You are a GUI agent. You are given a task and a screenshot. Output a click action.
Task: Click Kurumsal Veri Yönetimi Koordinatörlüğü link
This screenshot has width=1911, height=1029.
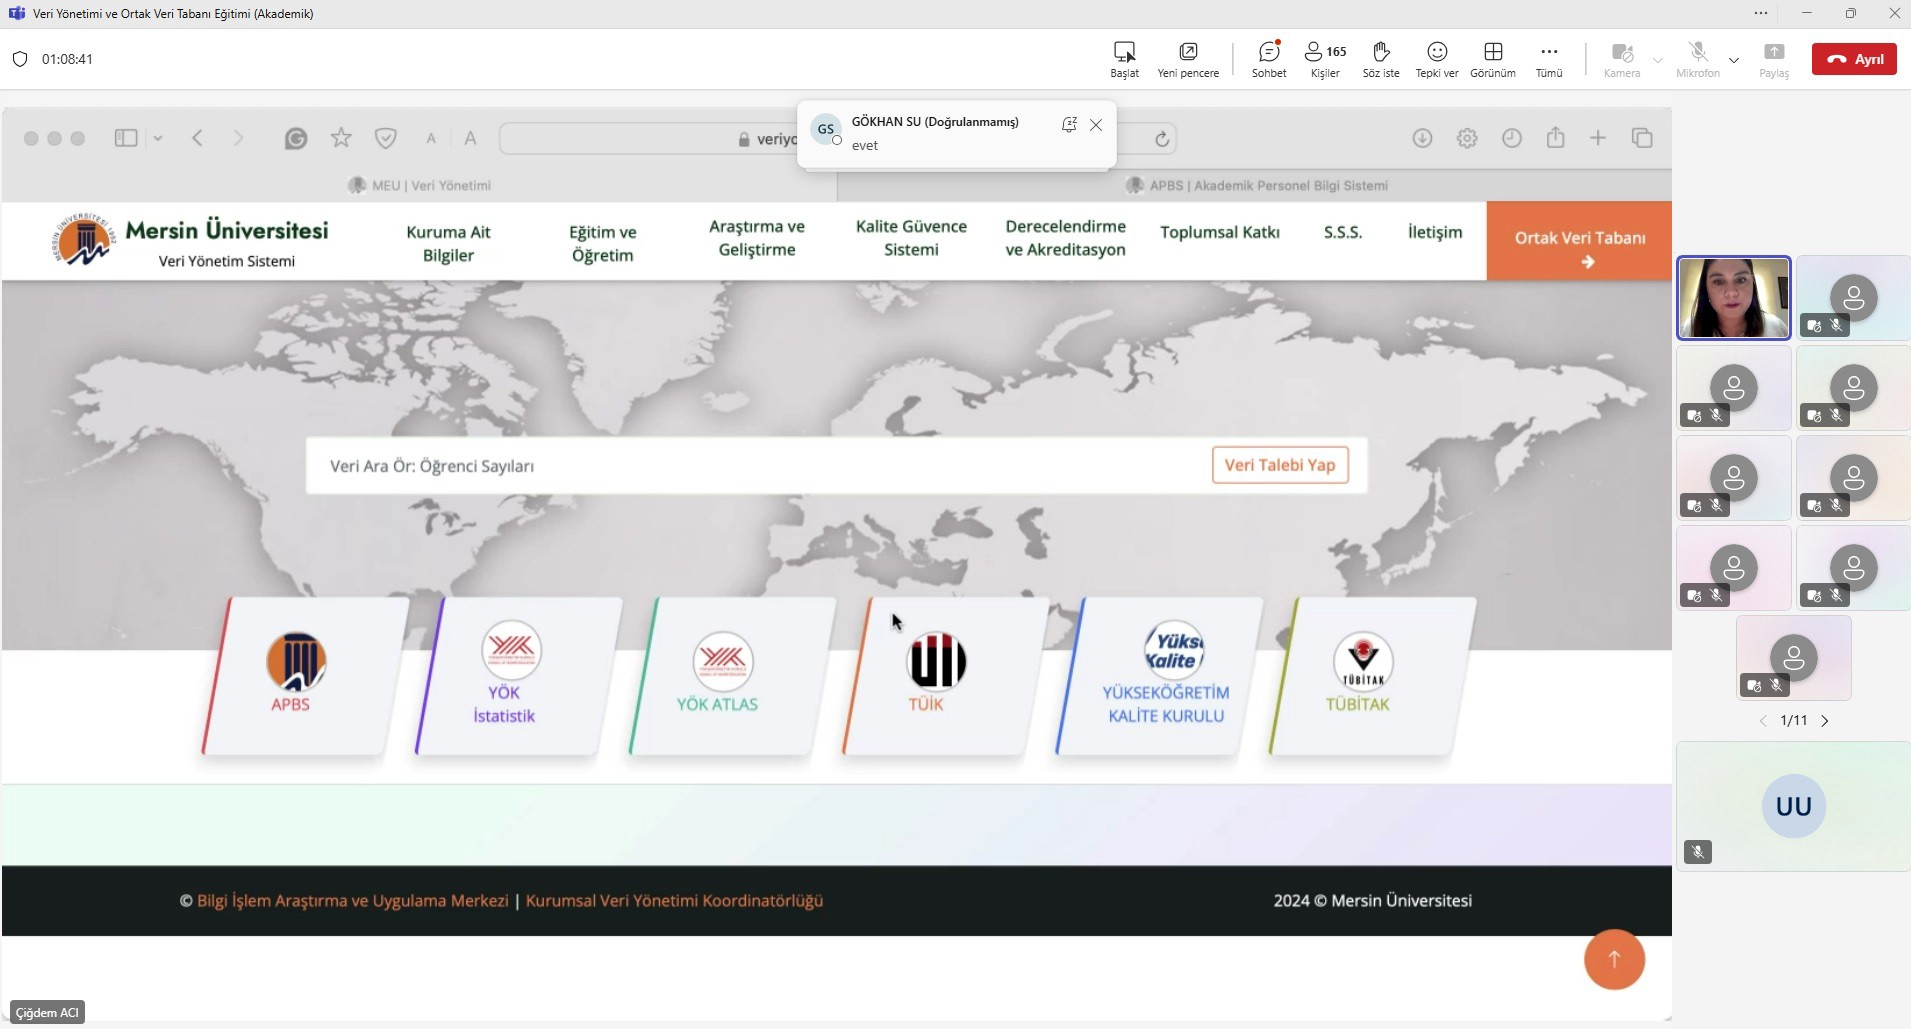pos(674,900)
